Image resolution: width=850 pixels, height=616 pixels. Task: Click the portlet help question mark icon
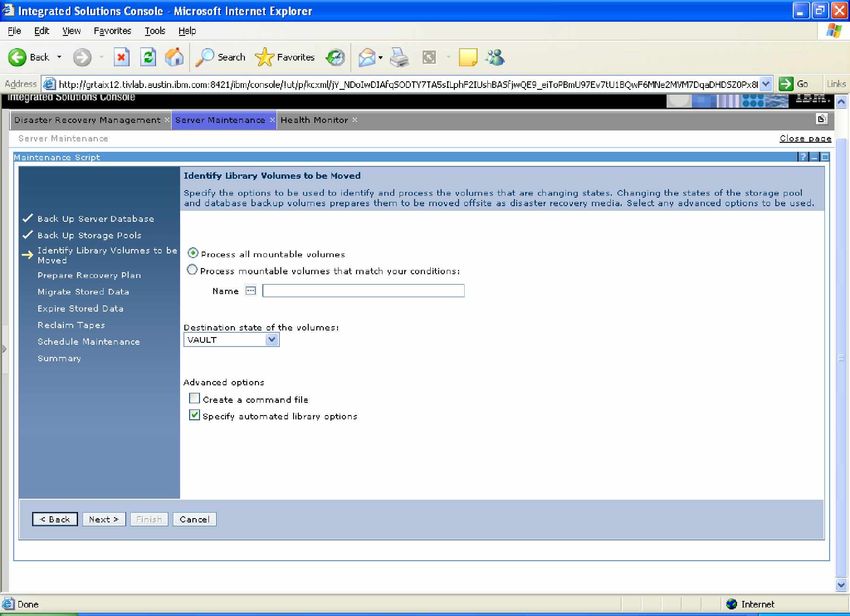click(803, 157)
